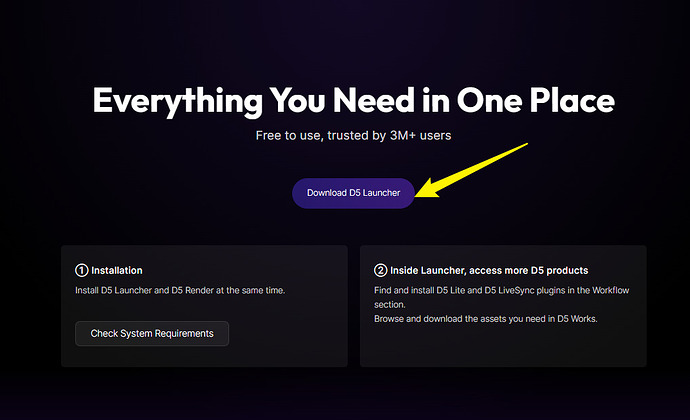The image size is (690, 420).
Task: Click the circled number 2 icon
Action: tap(380, 270)
